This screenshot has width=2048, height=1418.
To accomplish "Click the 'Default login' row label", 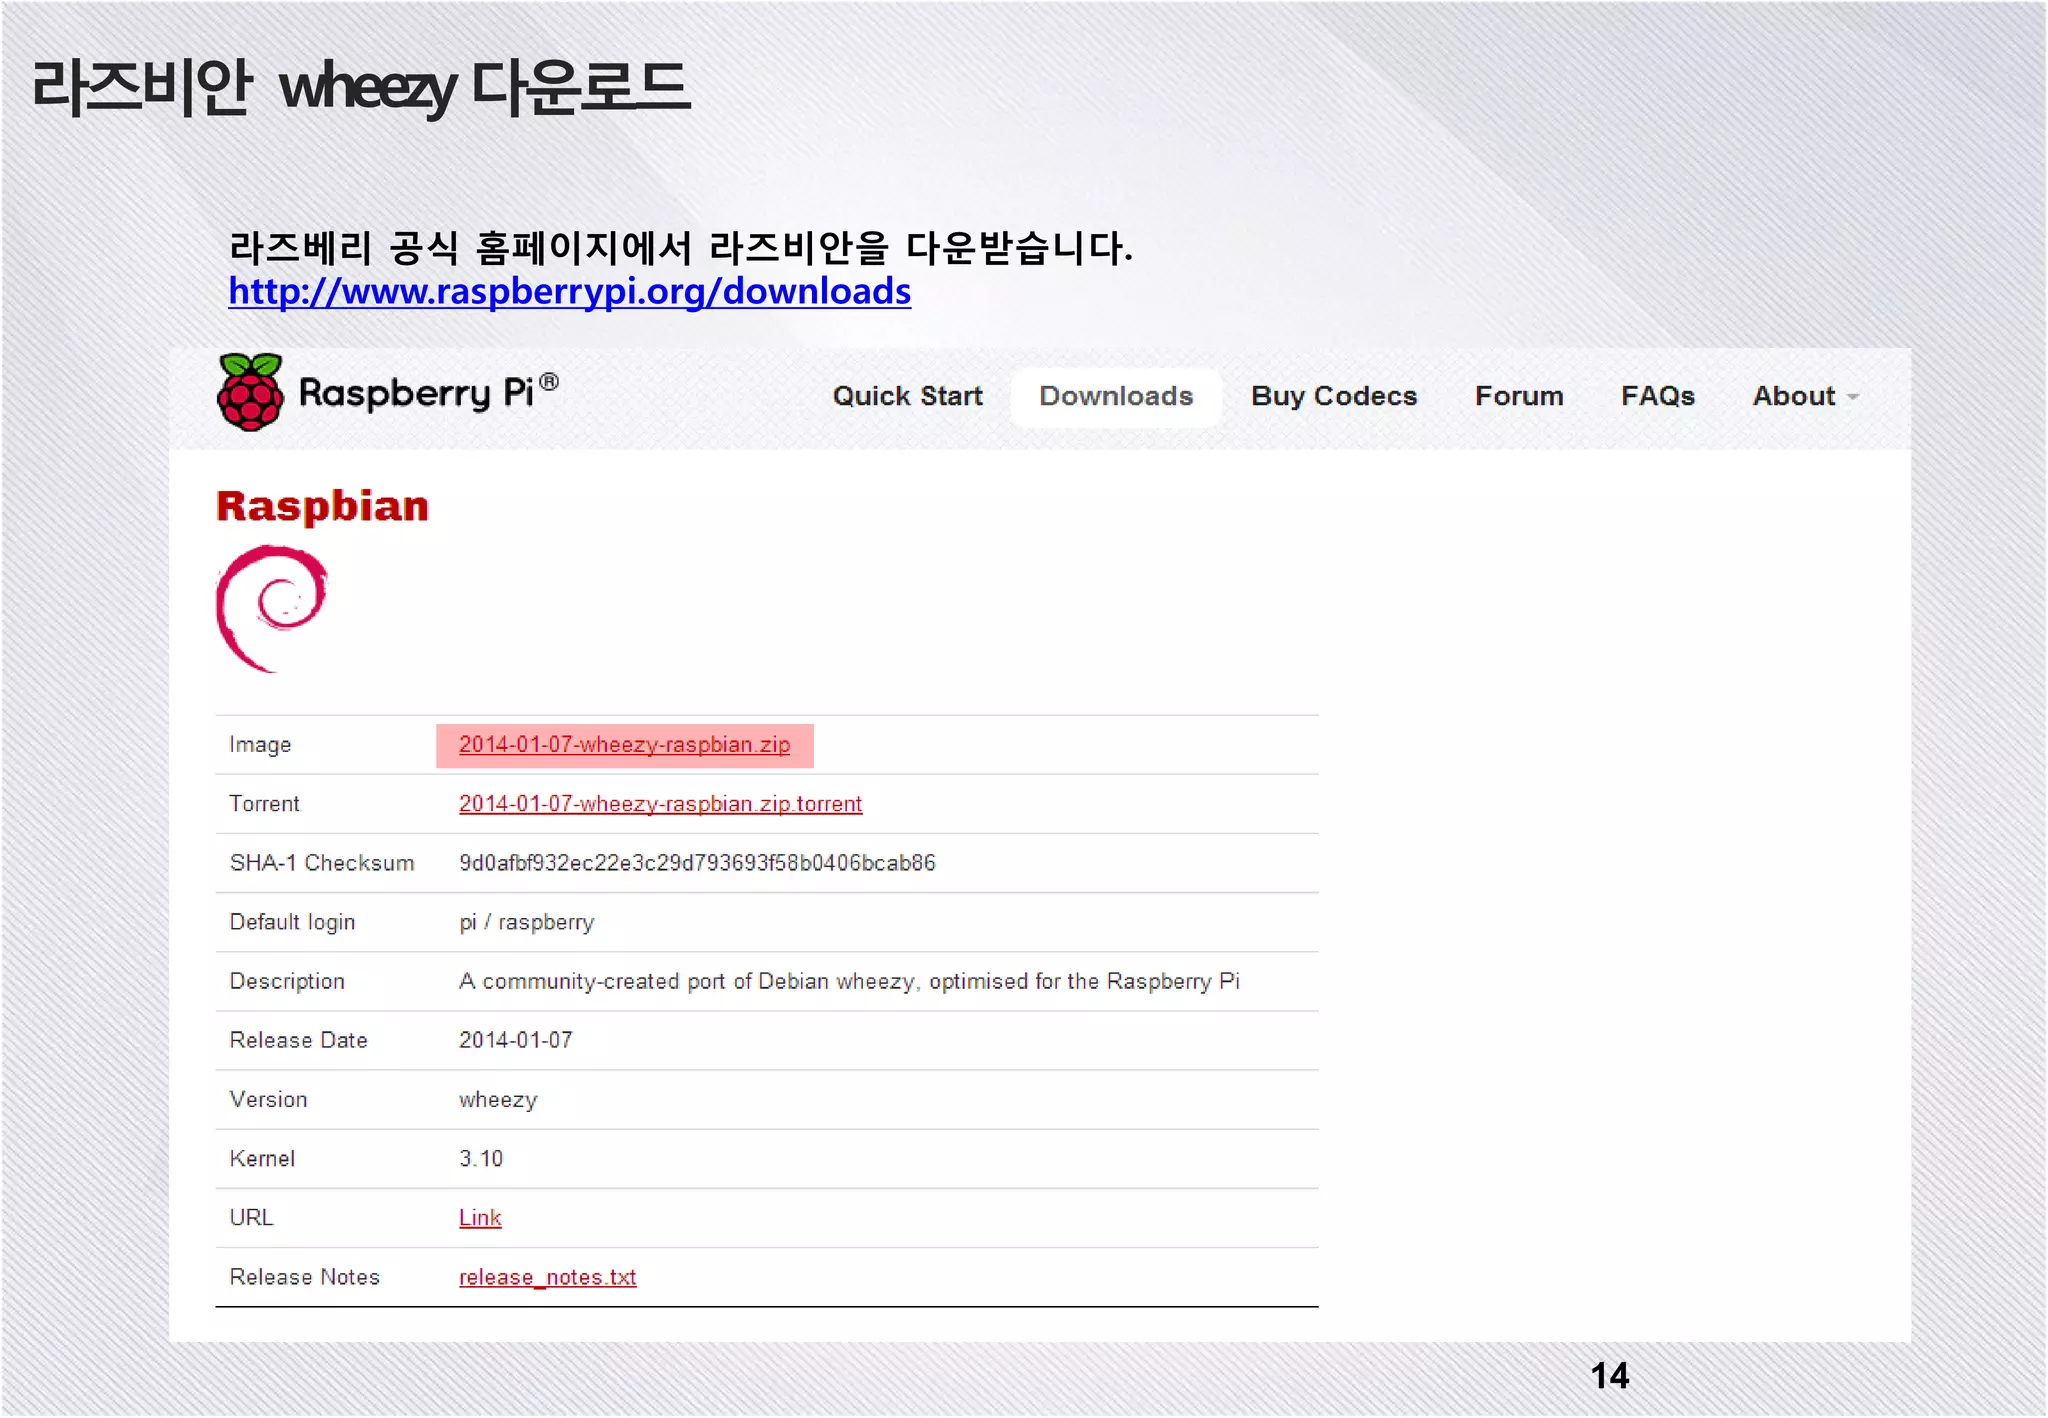I will [292, 922].
